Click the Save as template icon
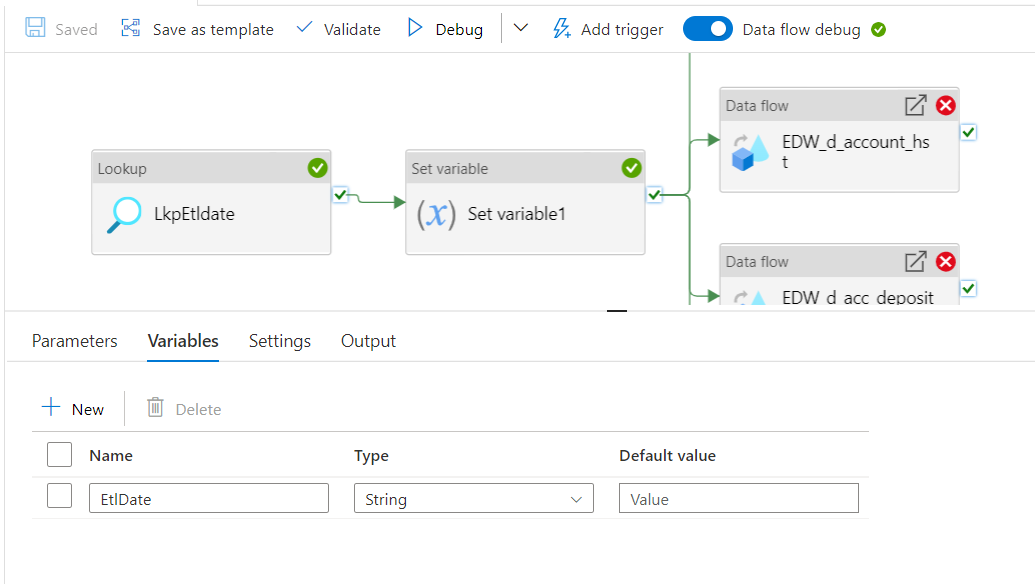 pyautogui.click(x=130, y=28)
